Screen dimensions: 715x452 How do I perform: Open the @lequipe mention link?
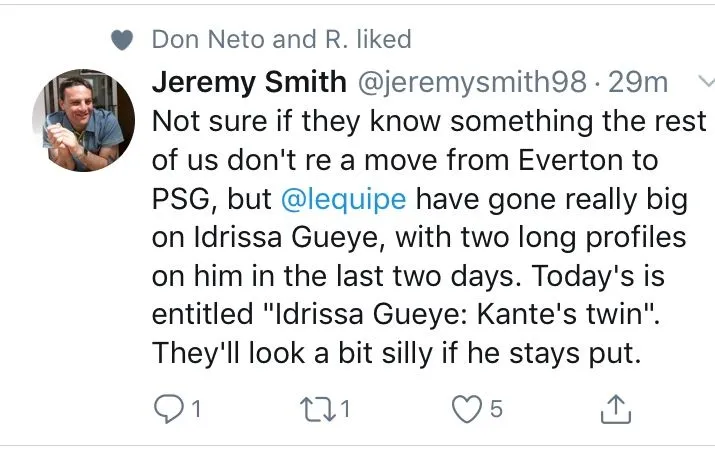pos(343,199)
